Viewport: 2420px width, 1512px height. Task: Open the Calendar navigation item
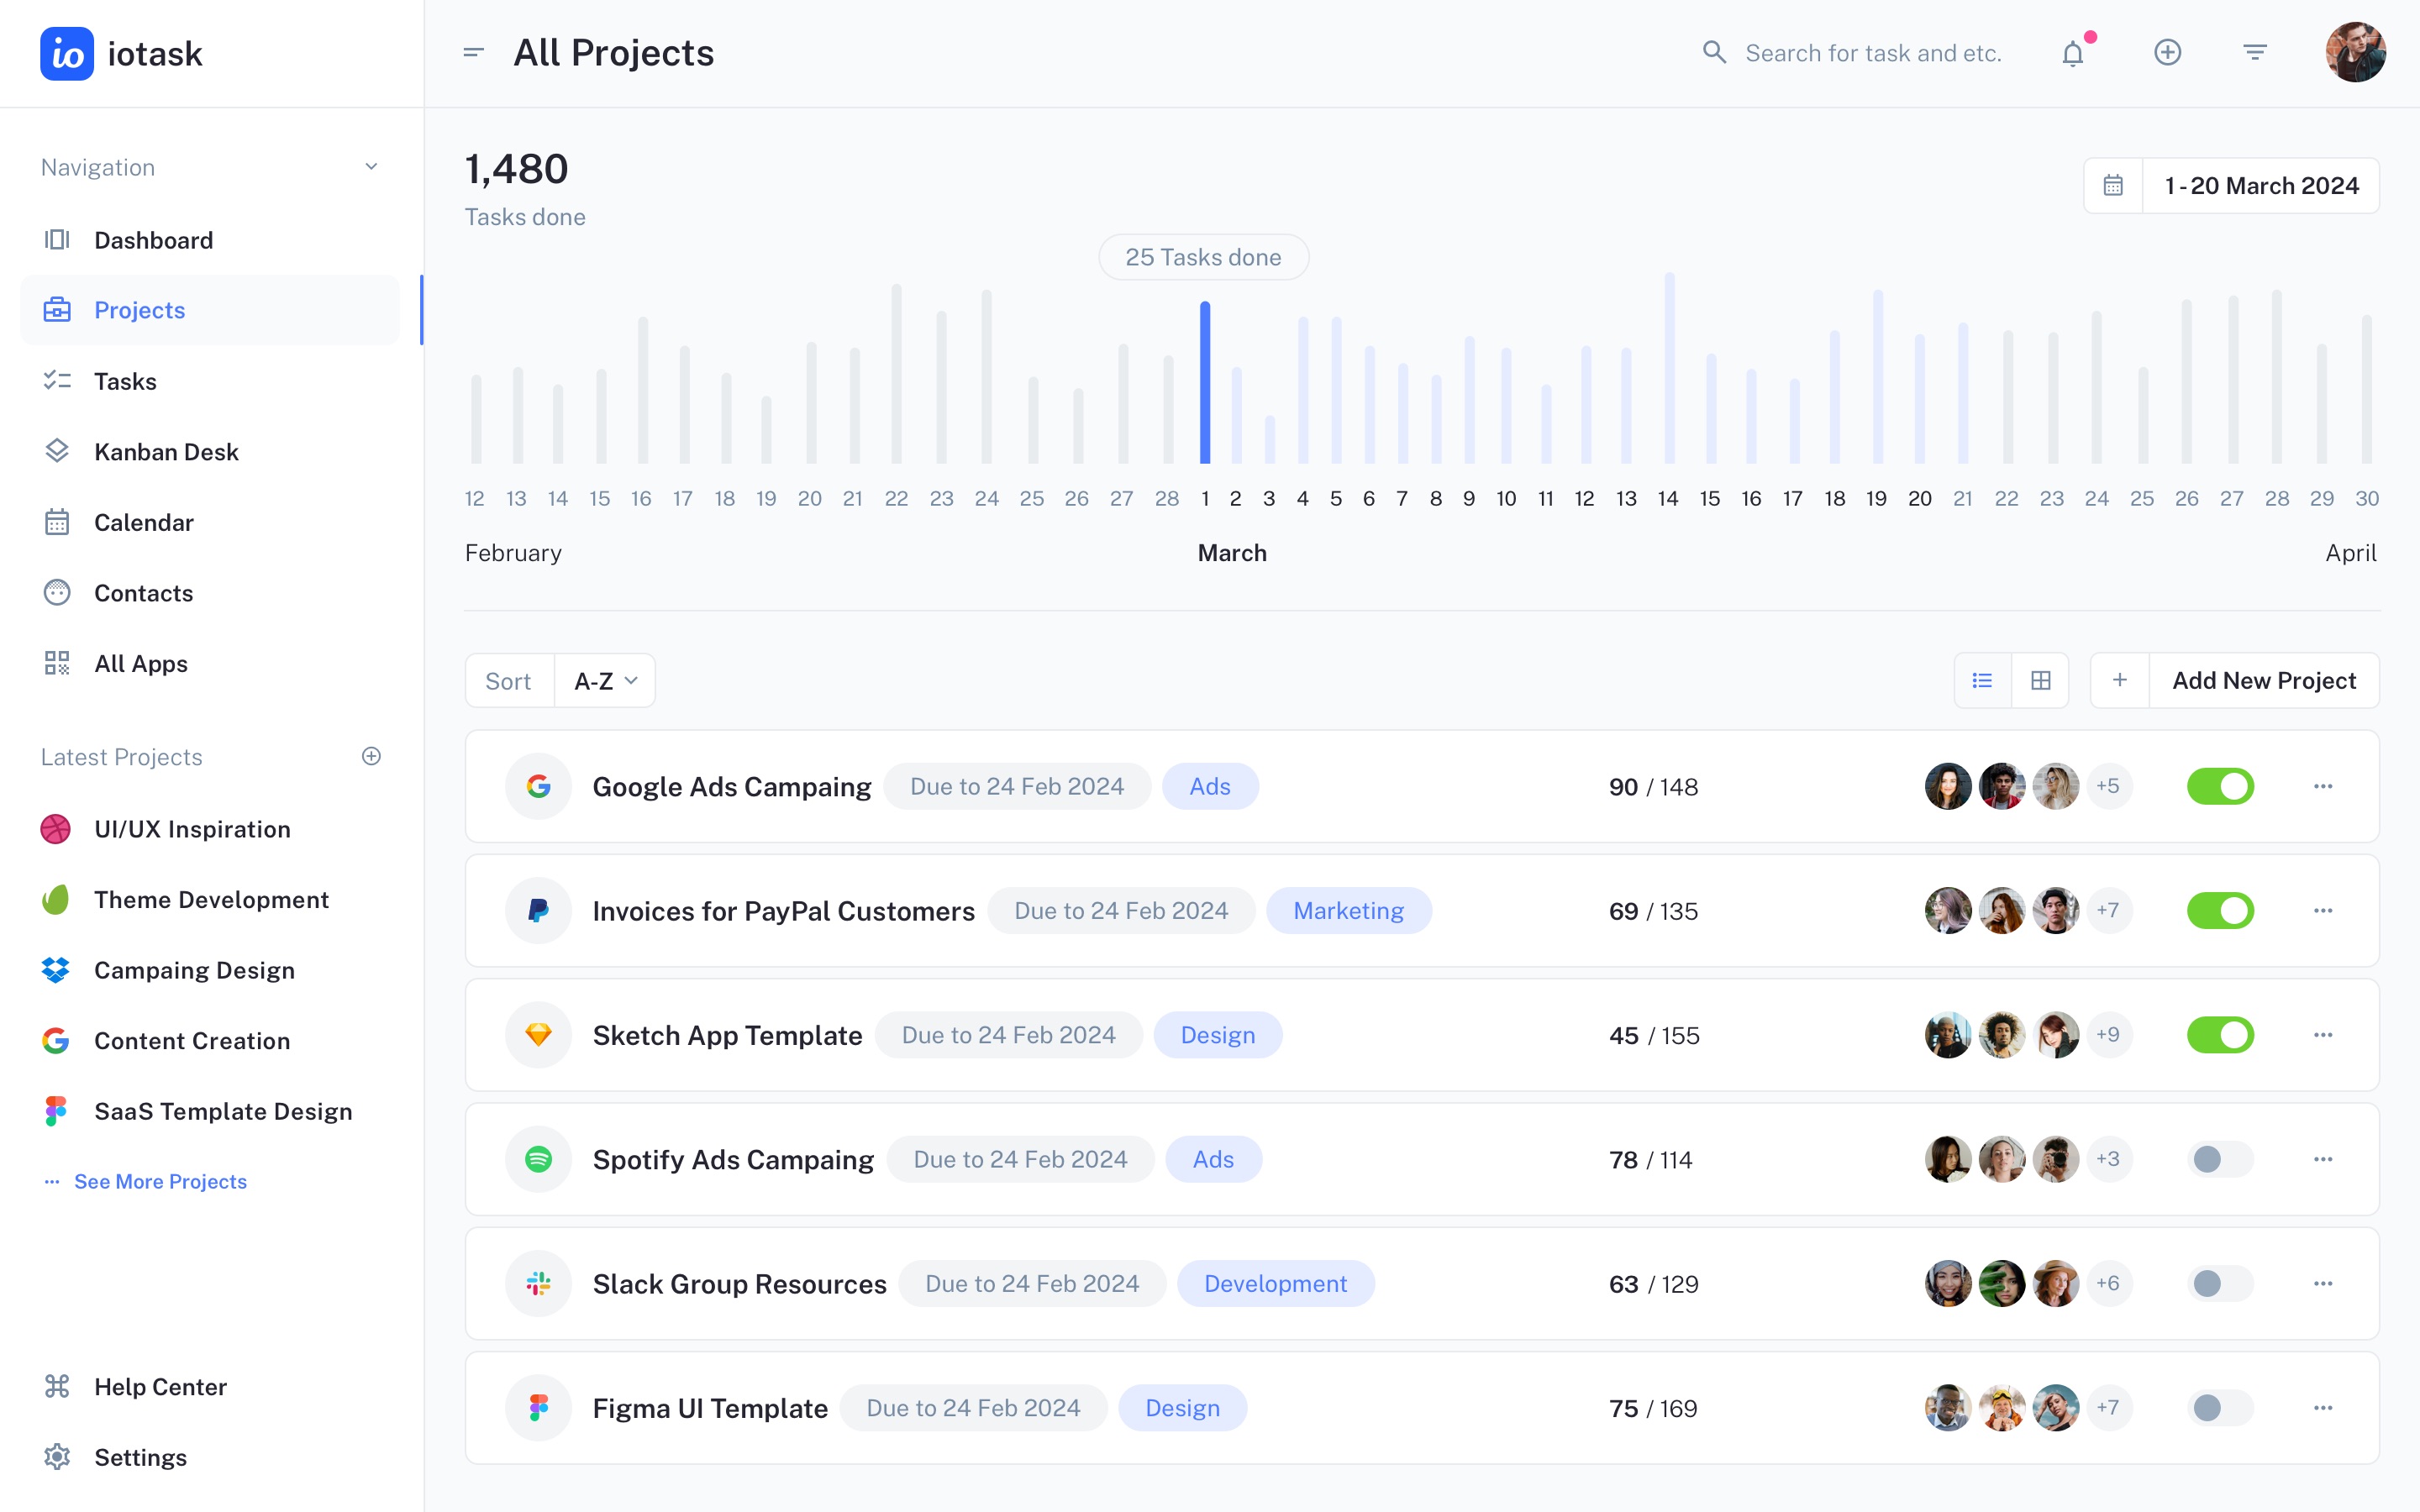coord(143,523)
